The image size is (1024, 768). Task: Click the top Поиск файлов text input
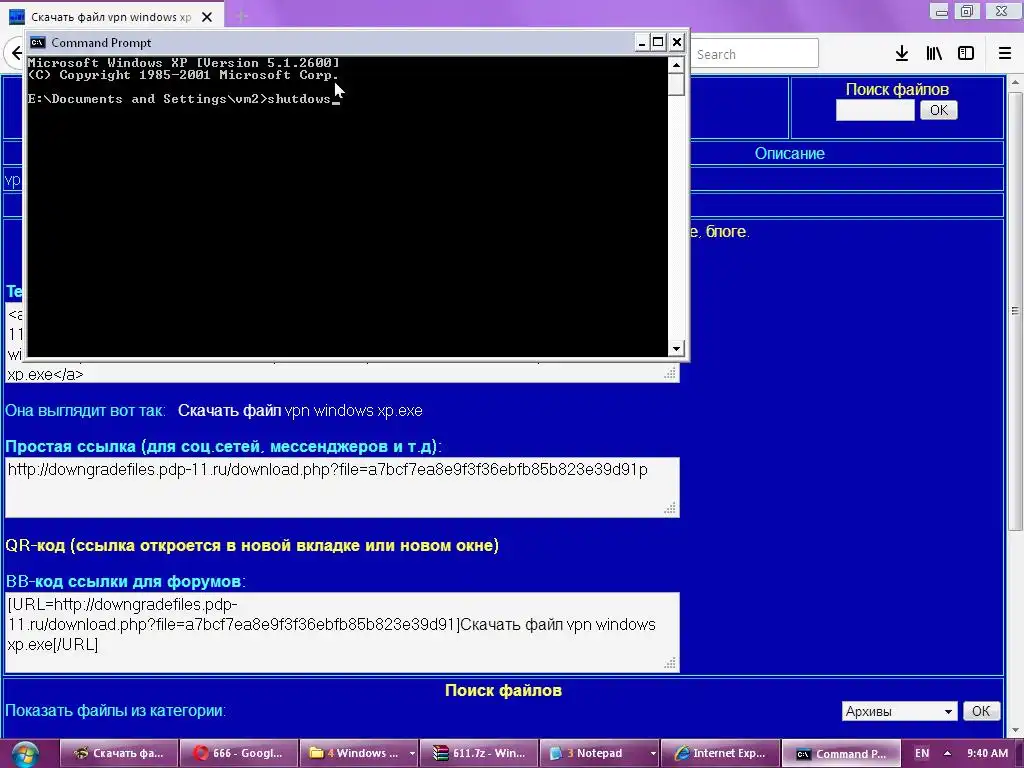pyautogui.click(x=875, y=110)
